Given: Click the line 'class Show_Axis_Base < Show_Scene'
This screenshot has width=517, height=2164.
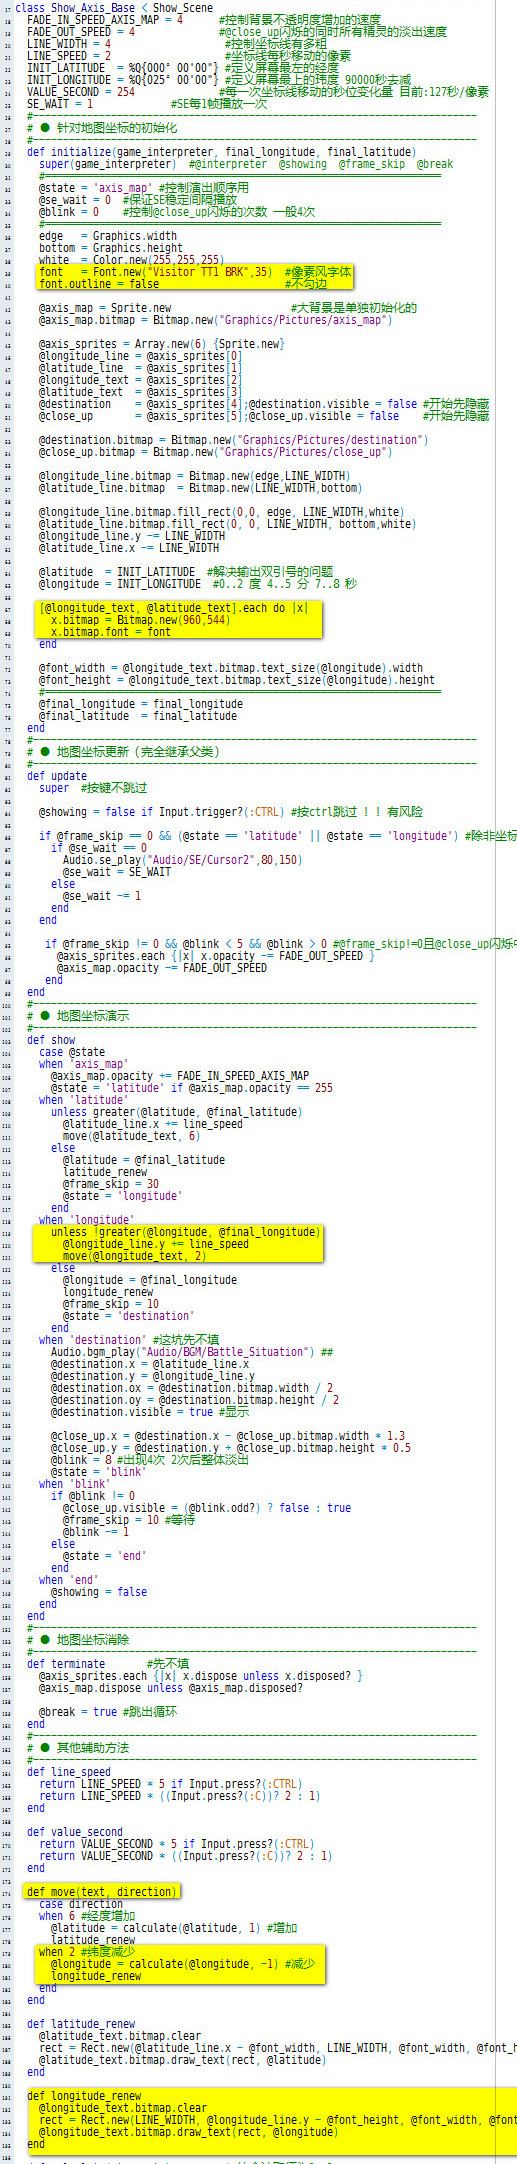Looking at the screenshot, I should 113,7.
